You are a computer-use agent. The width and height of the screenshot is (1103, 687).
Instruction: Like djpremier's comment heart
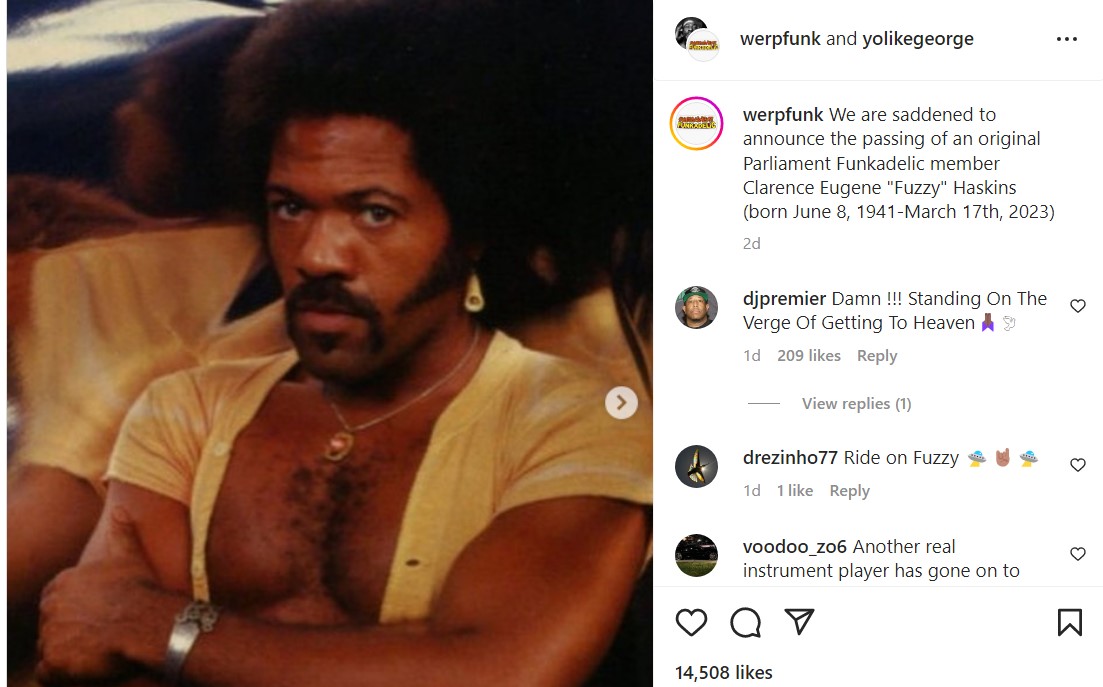[x=1078, y=306]
